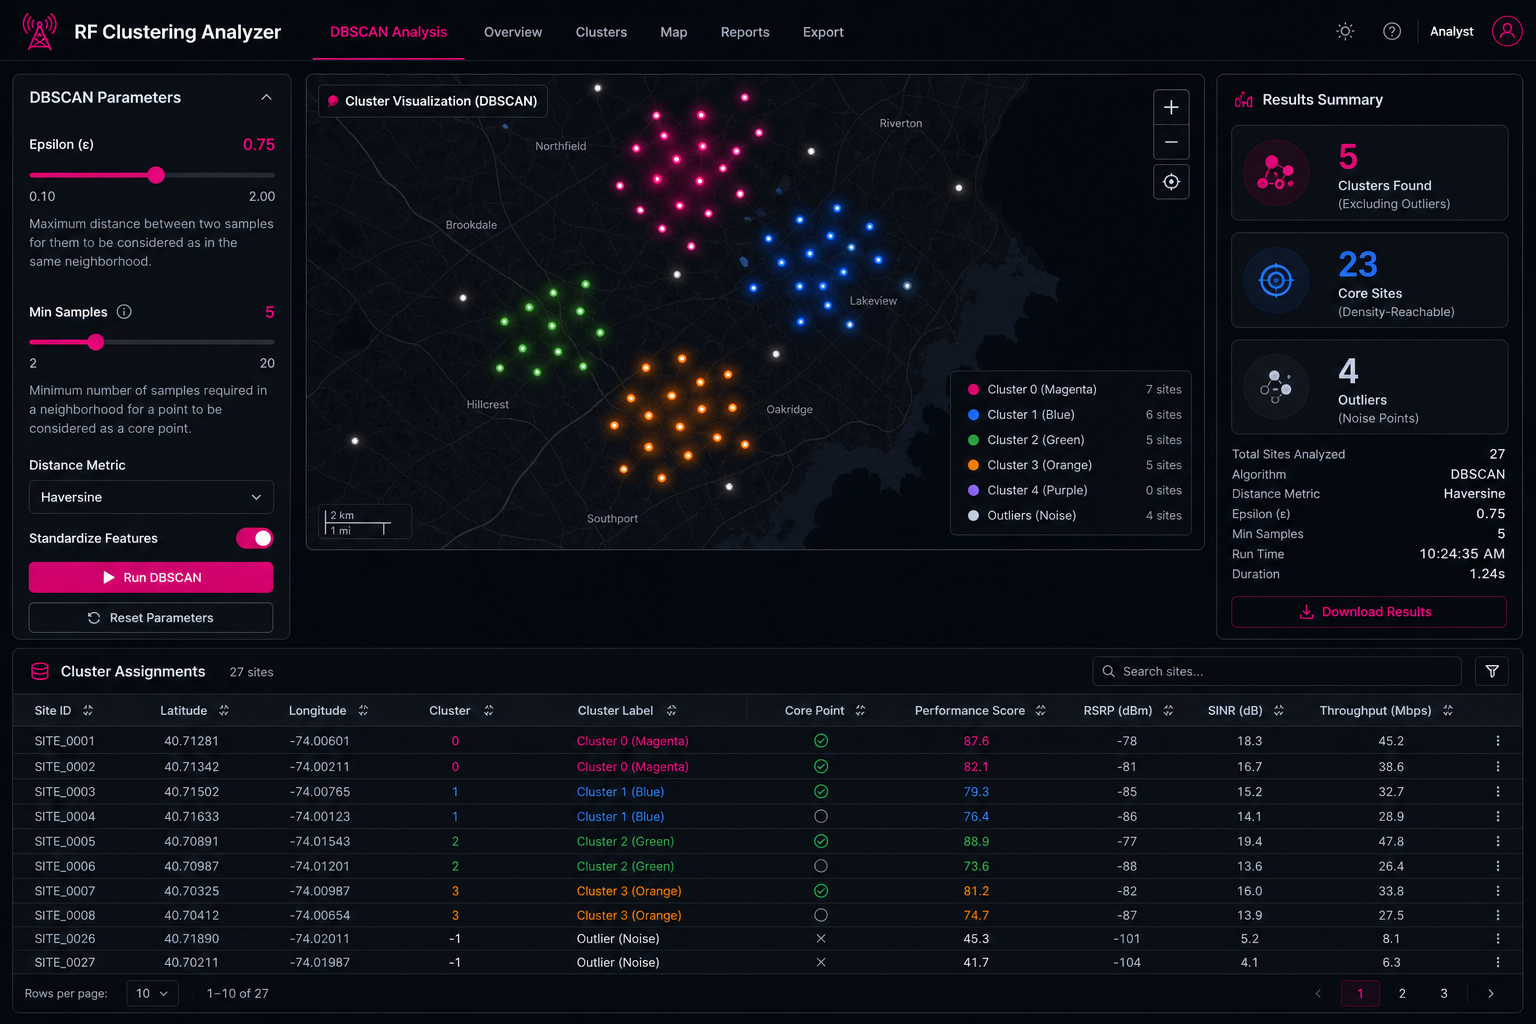Image resolution: width=1536 pixels, height=1024 pixels.
Task: Click Cluster 1 (Blue) legend swatch
Action: tap(973, 414)
